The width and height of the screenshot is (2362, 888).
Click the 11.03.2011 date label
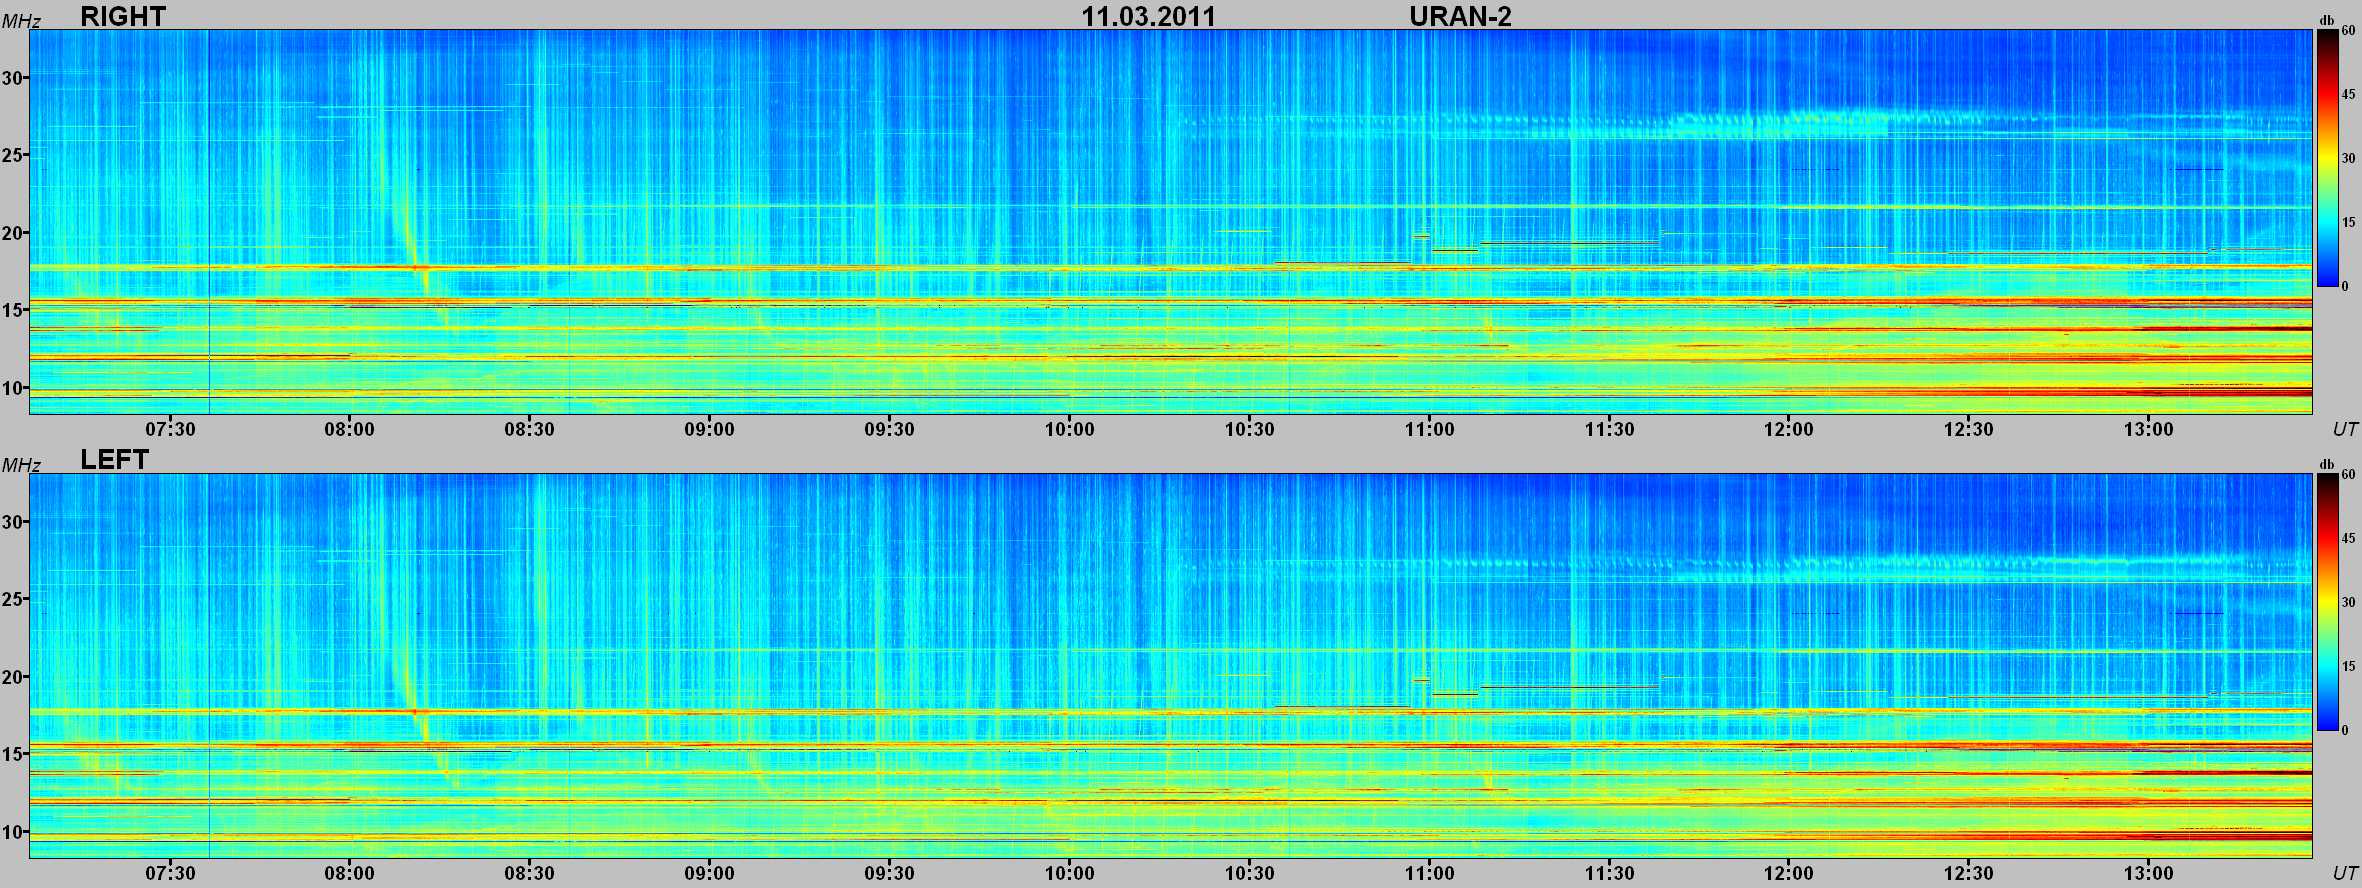coord(1148,16)
